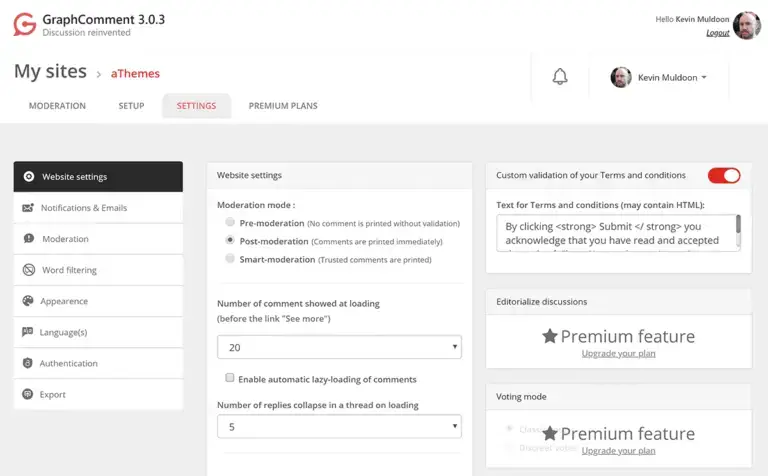The width and height of the screenshot is (768, 476).
Task: Click the Export circle icon
Action: [27, 394]
